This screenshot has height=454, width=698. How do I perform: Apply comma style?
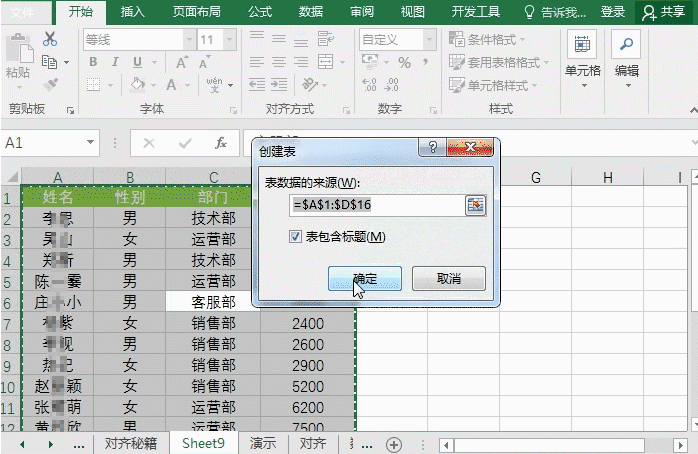(426, 62)
